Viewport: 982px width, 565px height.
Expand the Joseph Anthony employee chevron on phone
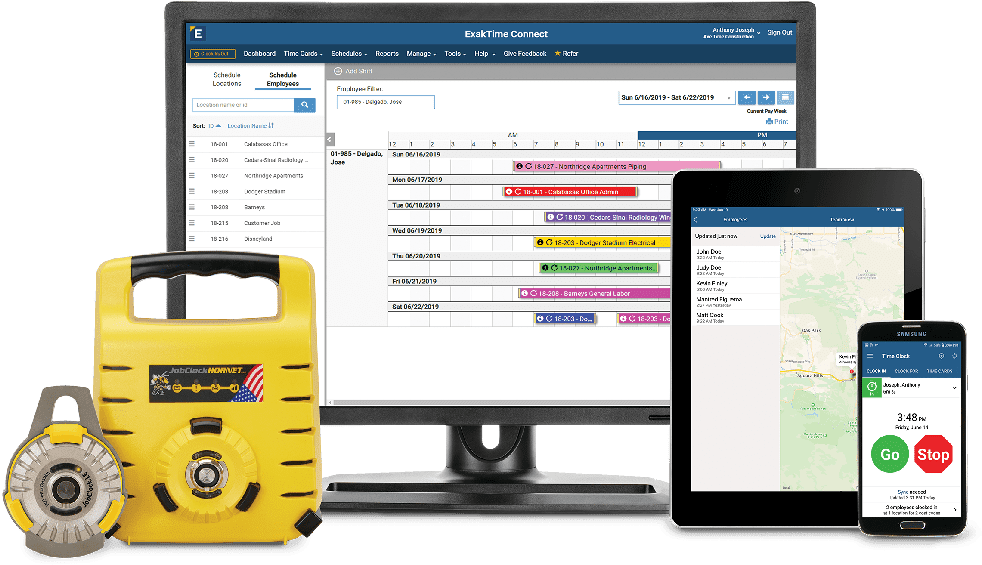[x=954, y=388]
